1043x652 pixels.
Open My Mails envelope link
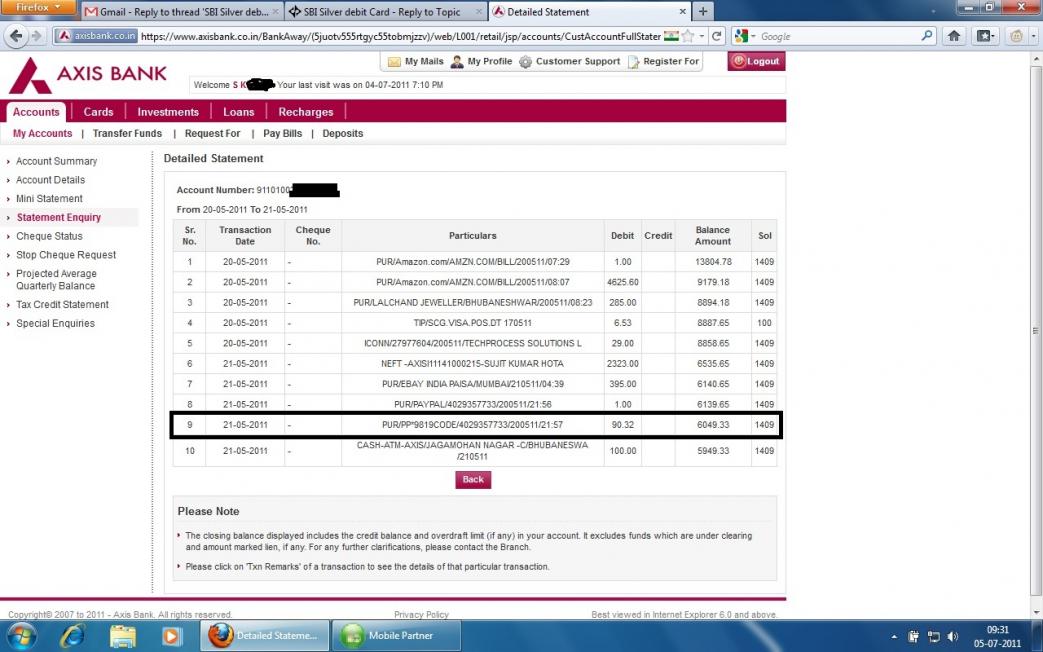click(415, 61)
